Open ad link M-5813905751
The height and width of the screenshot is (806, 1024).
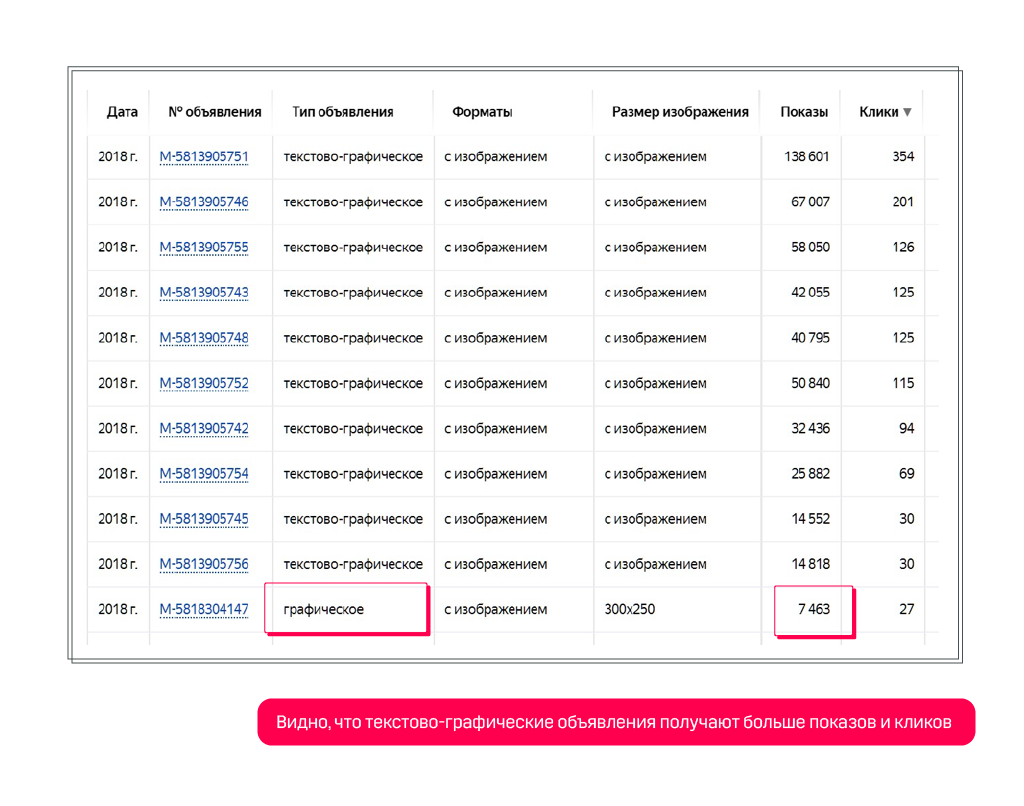pos(204,157)
